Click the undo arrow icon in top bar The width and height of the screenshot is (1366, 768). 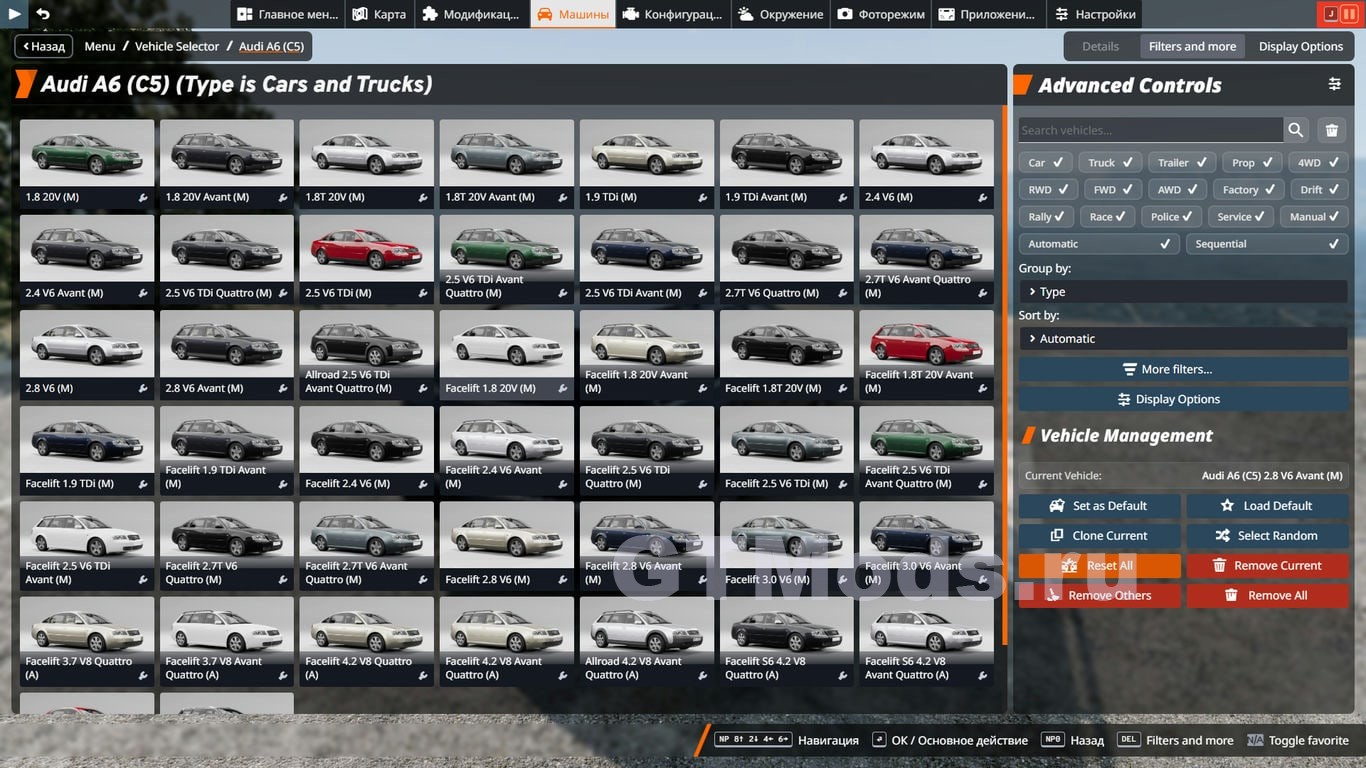click(x=43, y=14)
